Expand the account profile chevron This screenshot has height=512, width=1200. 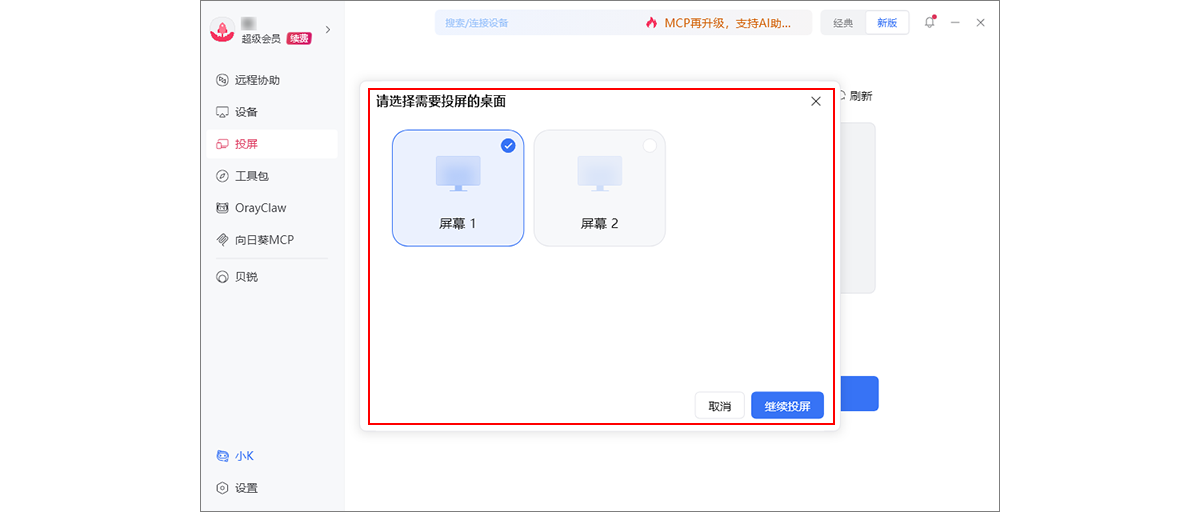(328, 30)
